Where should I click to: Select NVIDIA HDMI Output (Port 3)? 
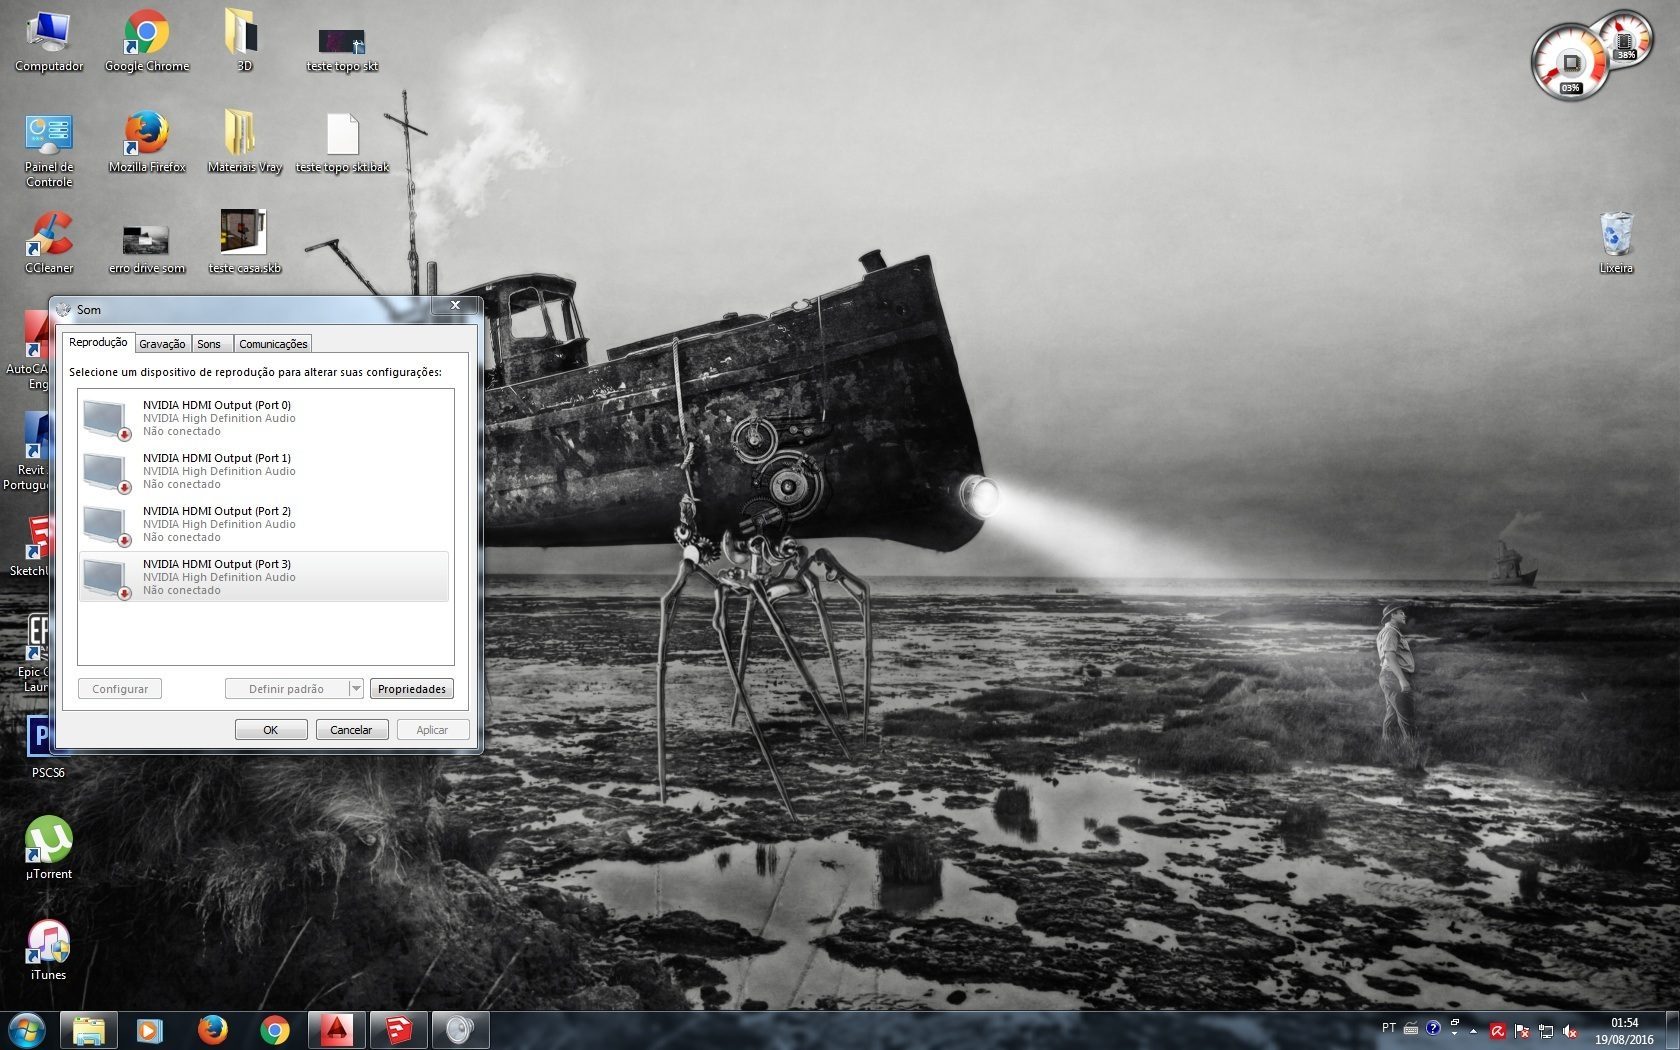264,577
